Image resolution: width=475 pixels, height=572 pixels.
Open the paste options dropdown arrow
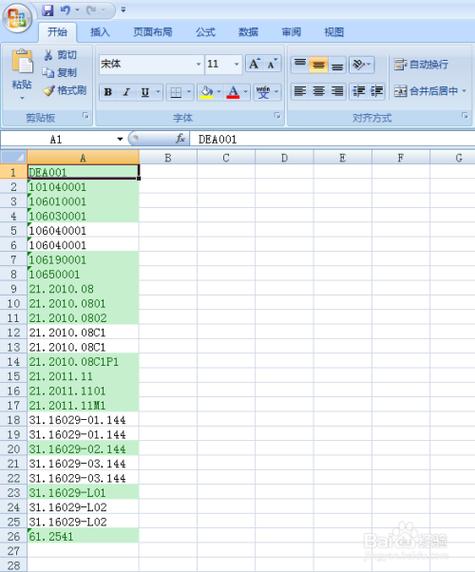click(x=22, y=98)
